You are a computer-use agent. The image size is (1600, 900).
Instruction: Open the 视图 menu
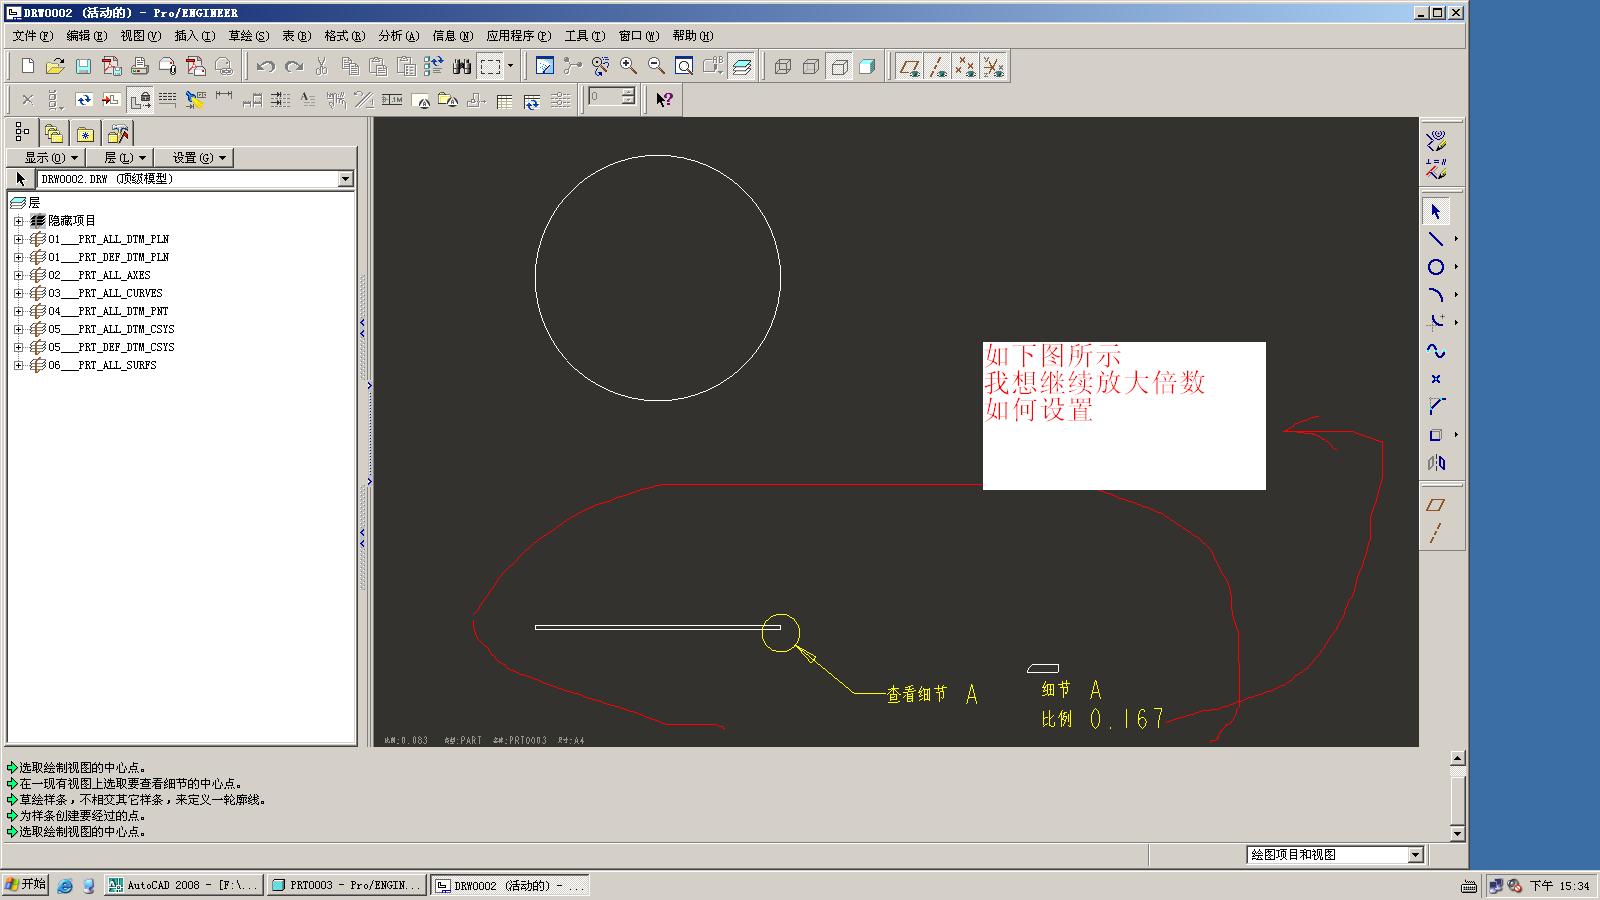pos(141,36)
